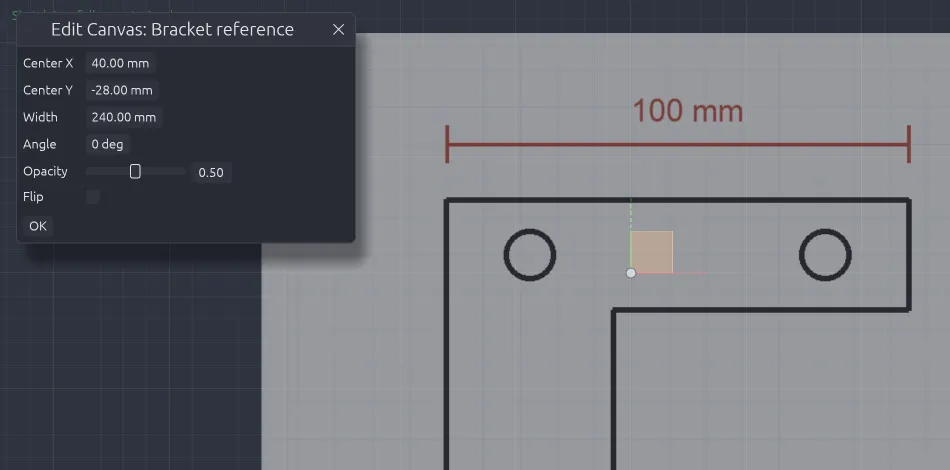The width and height of the screenshot is (950, 470).
Task: Click the "Opacity" label
Action: point(45,171)
